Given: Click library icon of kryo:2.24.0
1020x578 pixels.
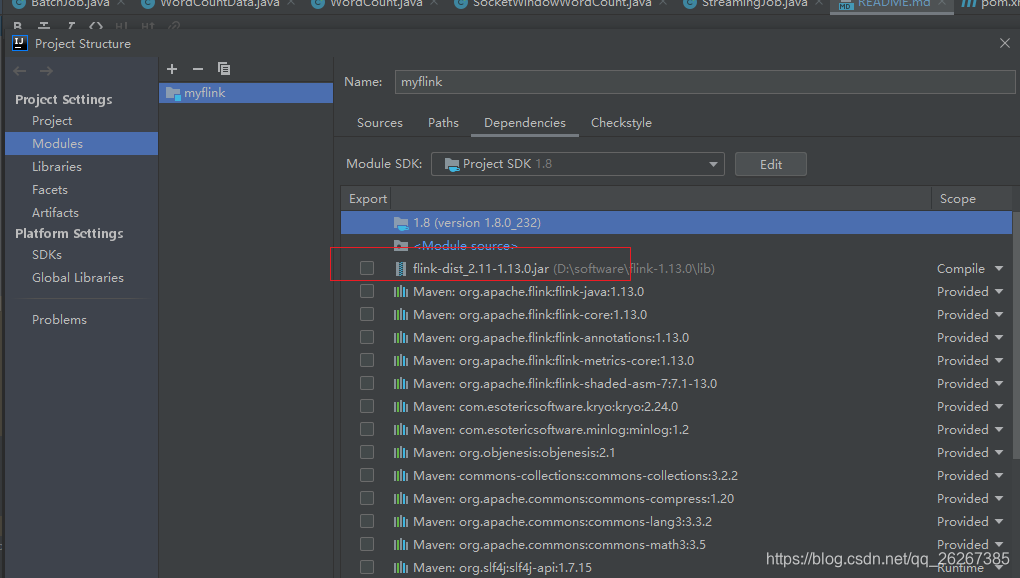Looking at the screenshot, I should 401,406.
